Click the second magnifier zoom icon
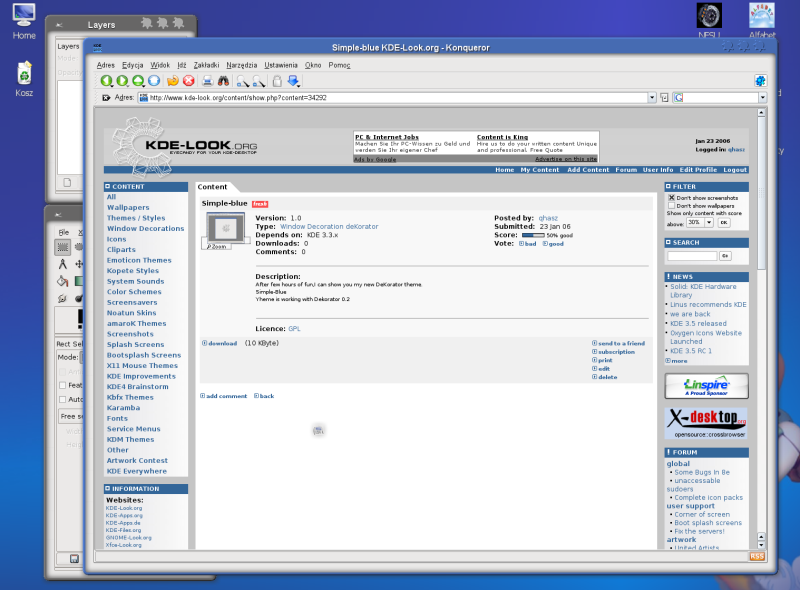Image resolution: width=800 pixels, height=590 pixels. pos(259,81)
